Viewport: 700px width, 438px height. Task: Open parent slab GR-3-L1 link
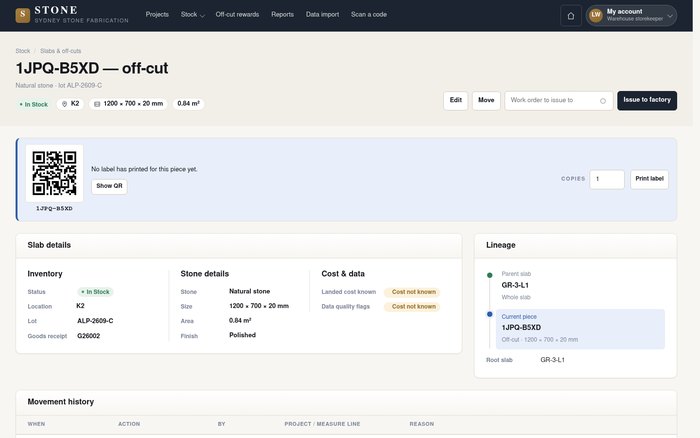(515, 285)
